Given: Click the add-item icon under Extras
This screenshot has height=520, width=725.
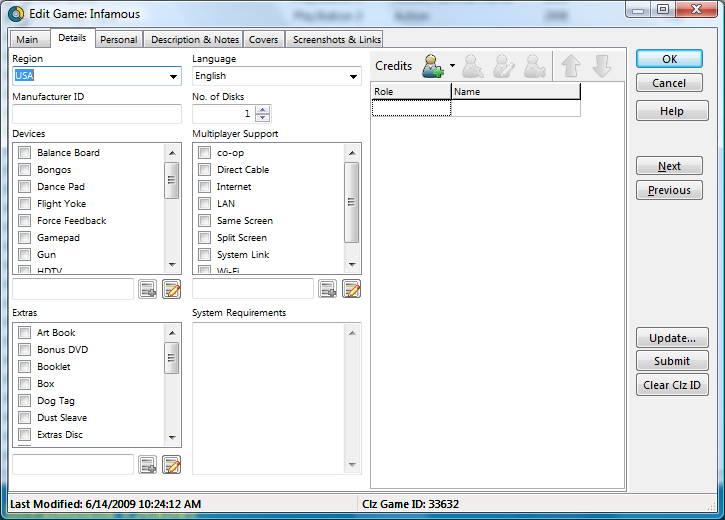Looking at the screenshot, I should tap(148, 465).
